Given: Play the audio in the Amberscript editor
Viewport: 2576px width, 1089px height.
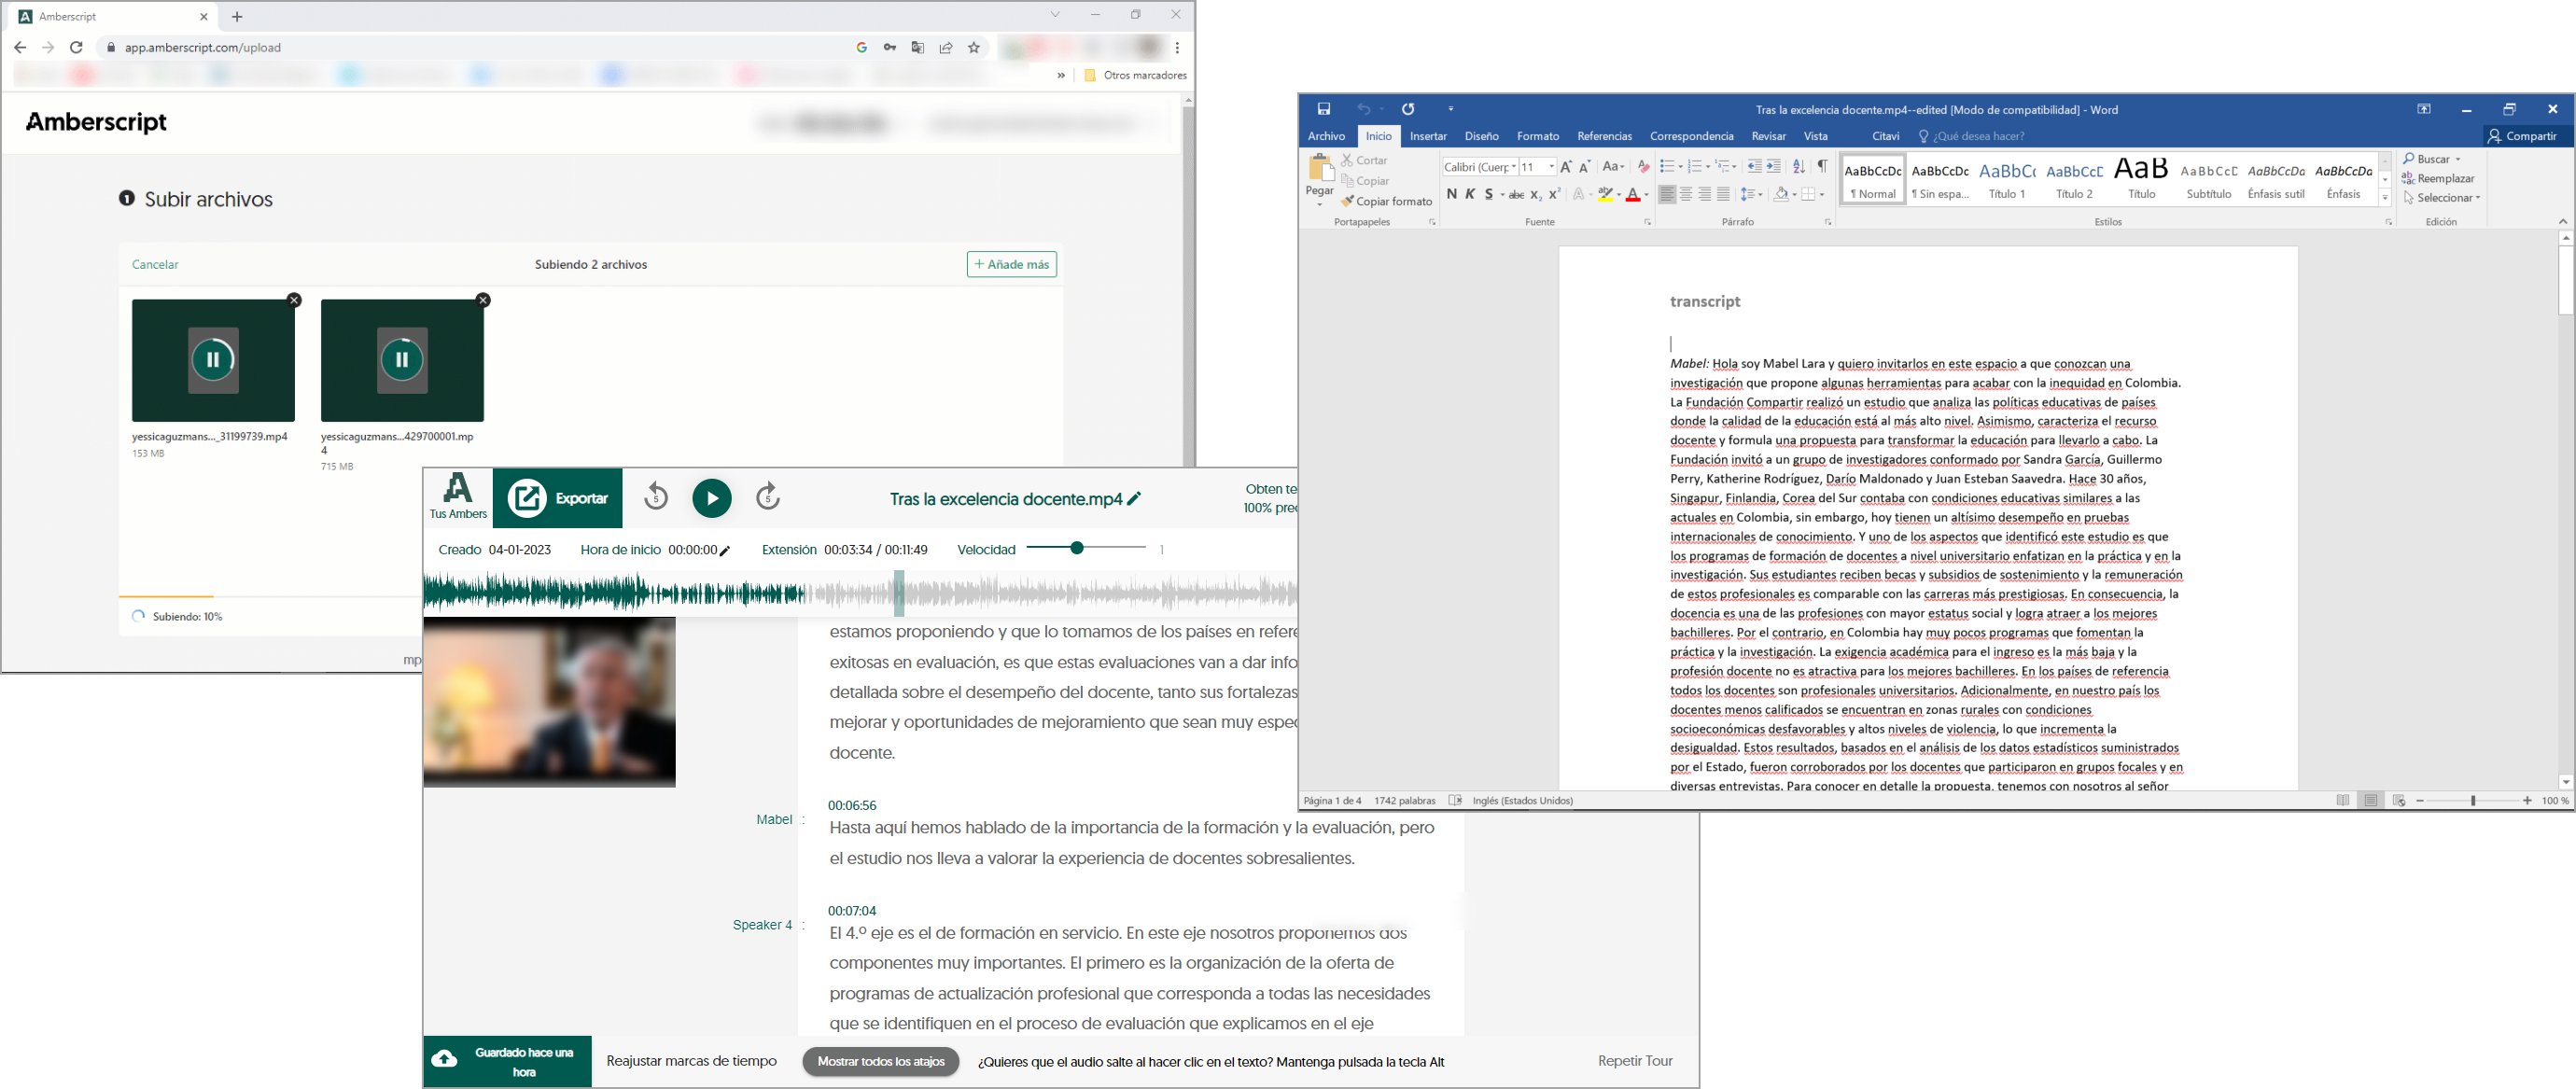Looking at the screenshot, I should pyautogui.click(x=712, y=498).
